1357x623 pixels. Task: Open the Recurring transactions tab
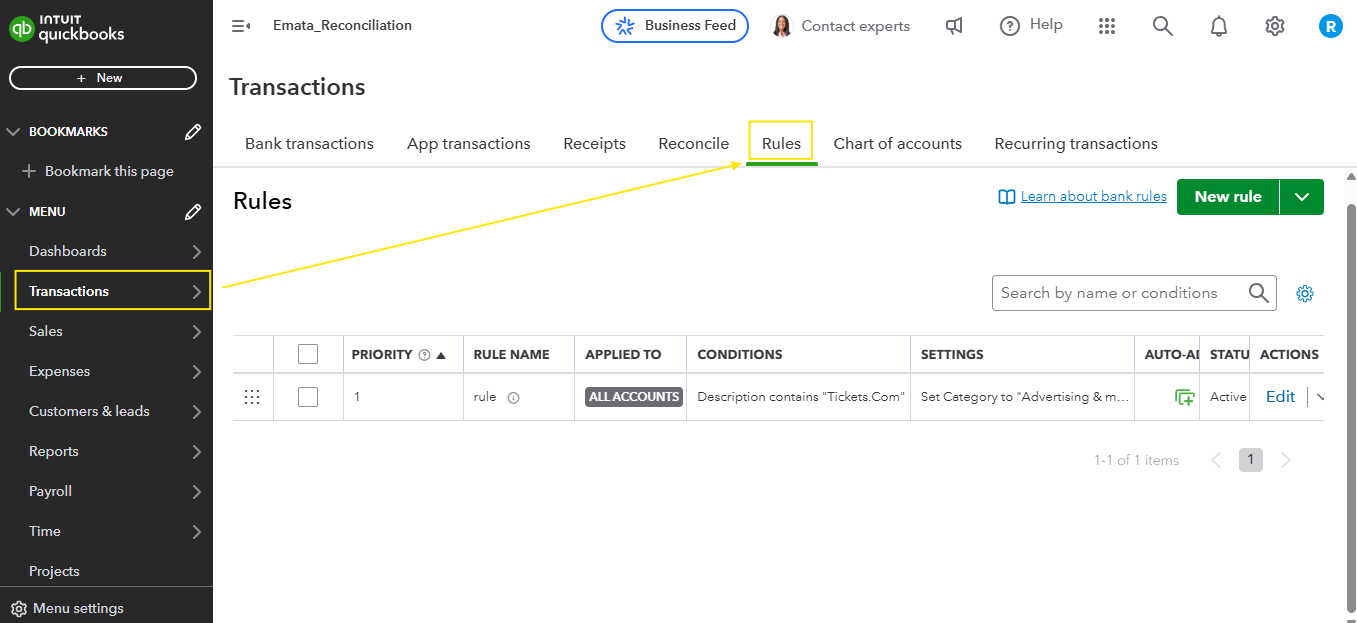(x=1076, y=144)
